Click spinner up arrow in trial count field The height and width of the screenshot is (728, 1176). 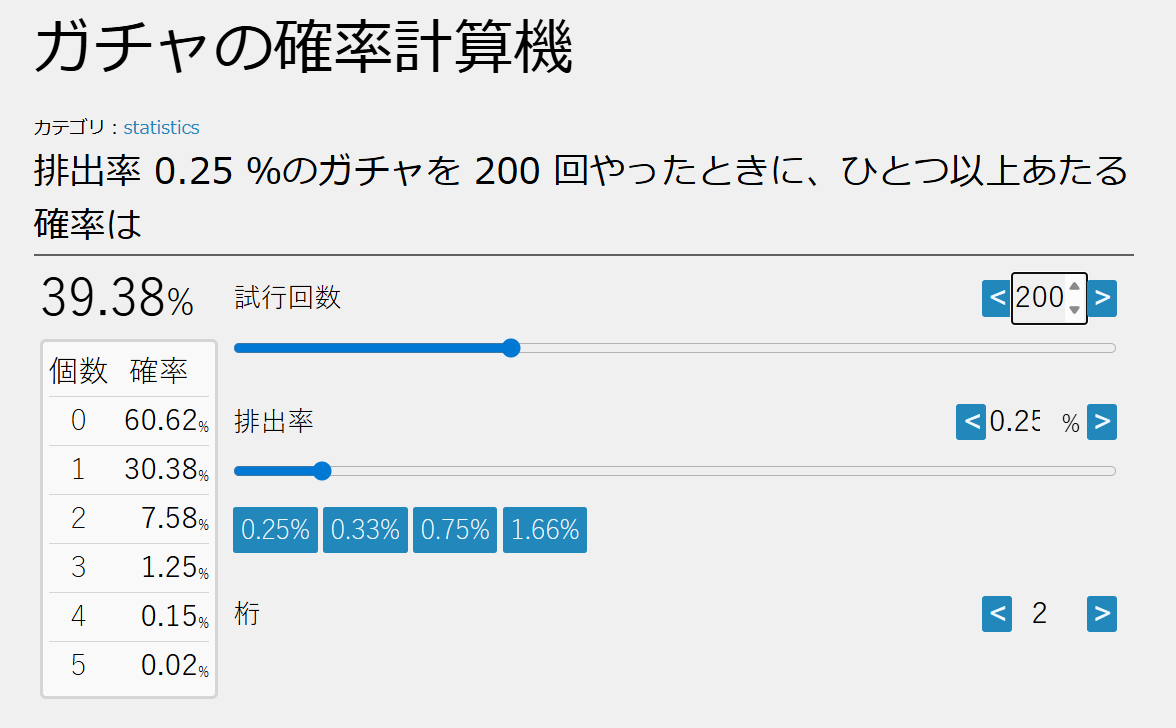click(1074, 287)
